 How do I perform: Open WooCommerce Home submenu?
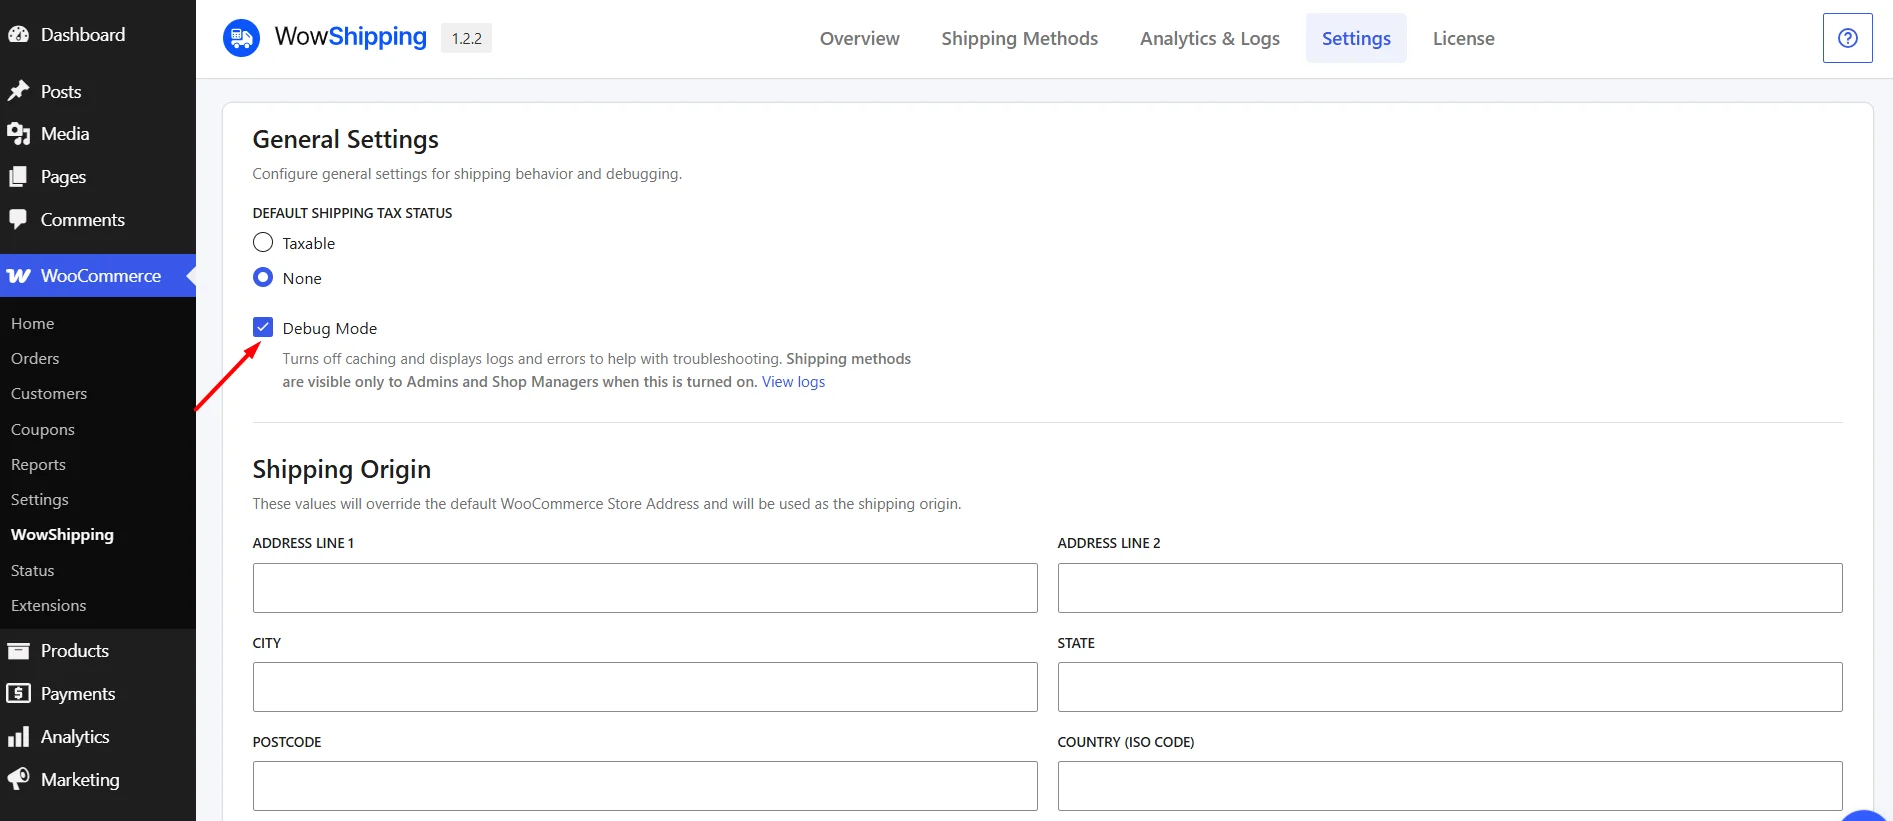pyautogui.click(x=33, y=323)
